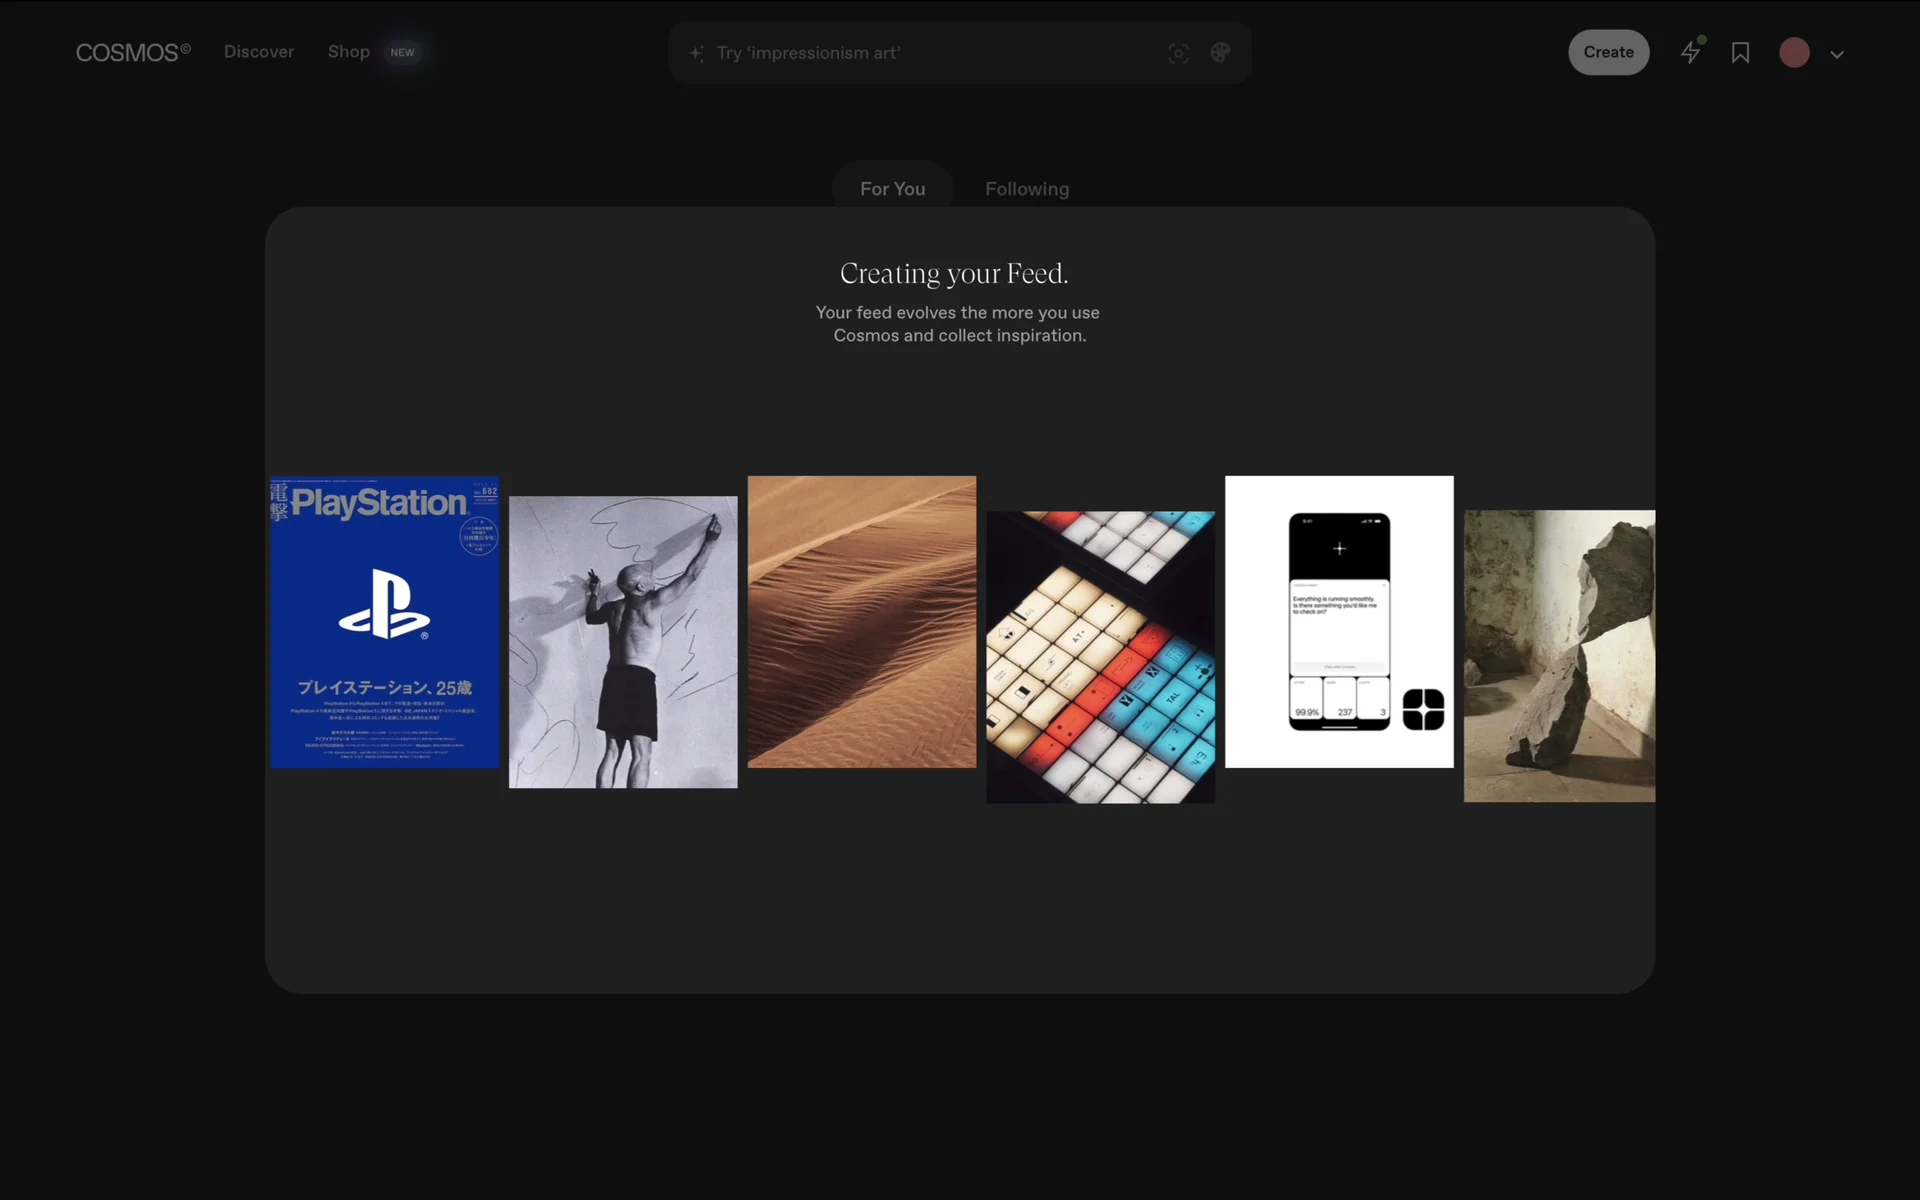The height and width of the screenshot is (1200, 1920).
Task: Open the color palette search icon
Action: [x=1220, y=53]
